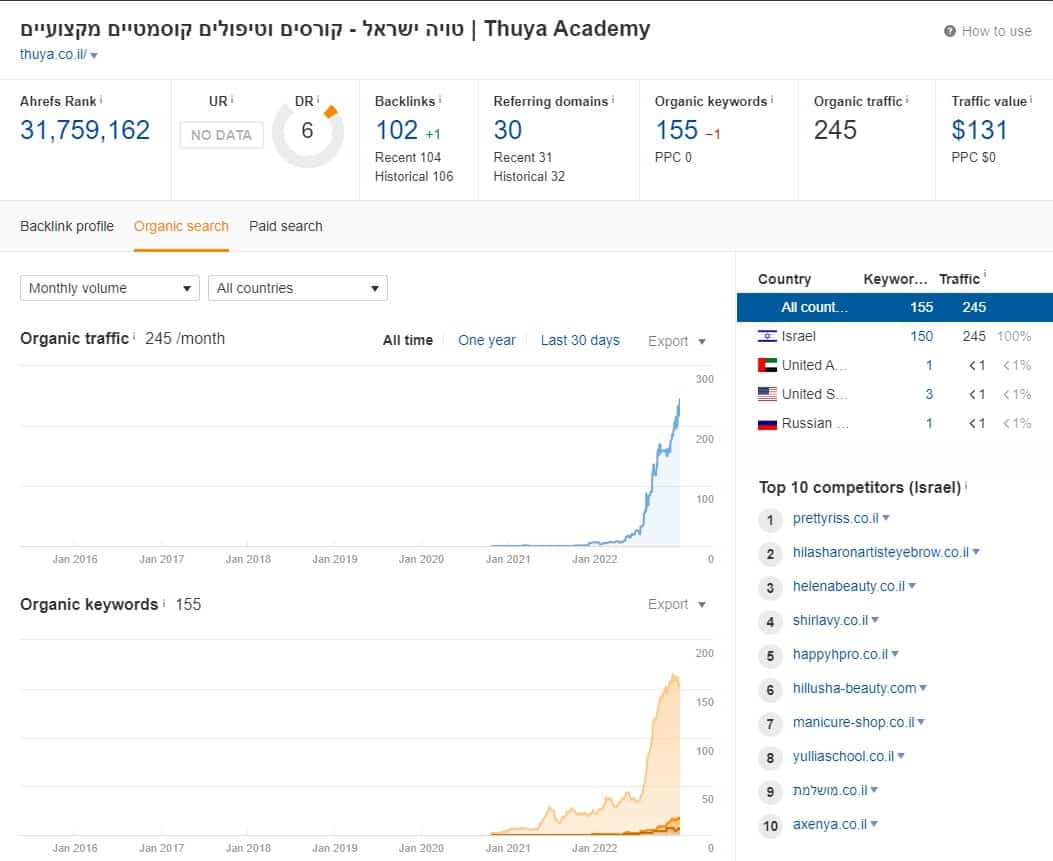Click the Traffic value info icon
The height and width of the screenshot is (861, 1053).
pyautogui.click(x=1031, y=99)
